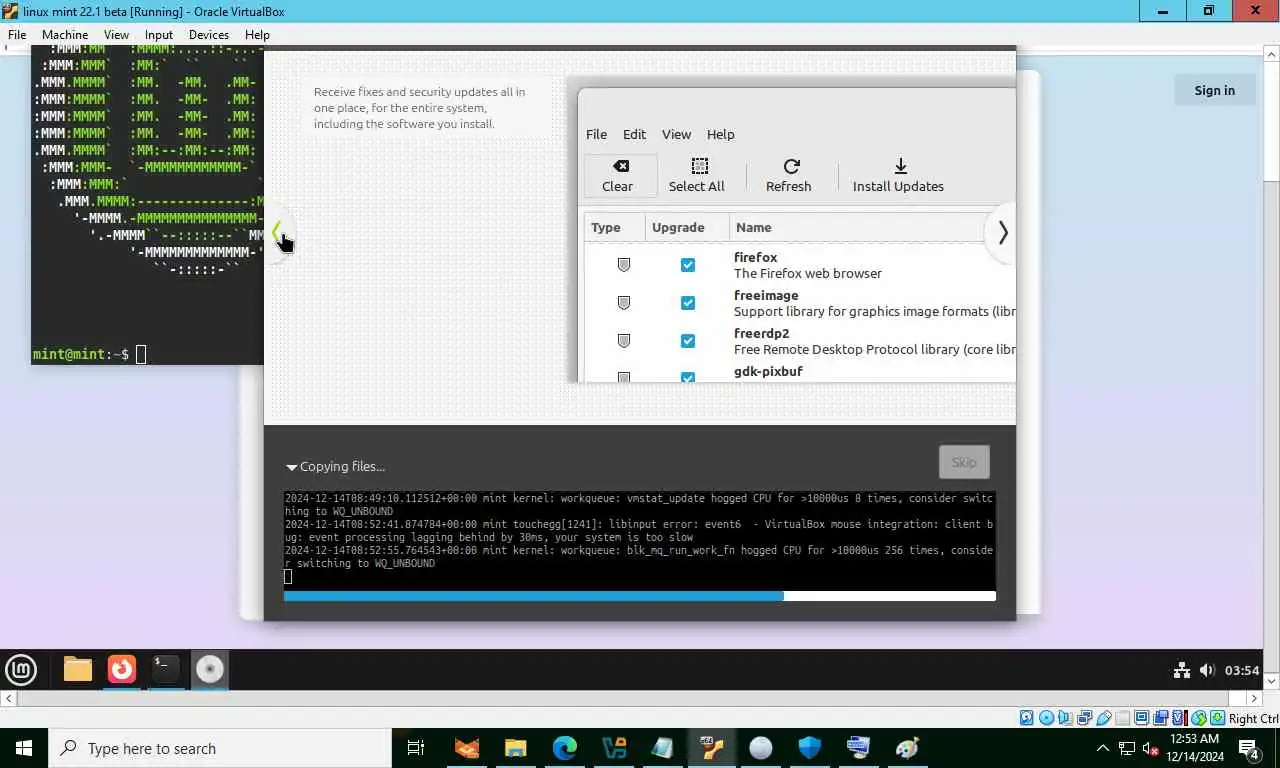Go to the previous installer slide

point(277,232)
